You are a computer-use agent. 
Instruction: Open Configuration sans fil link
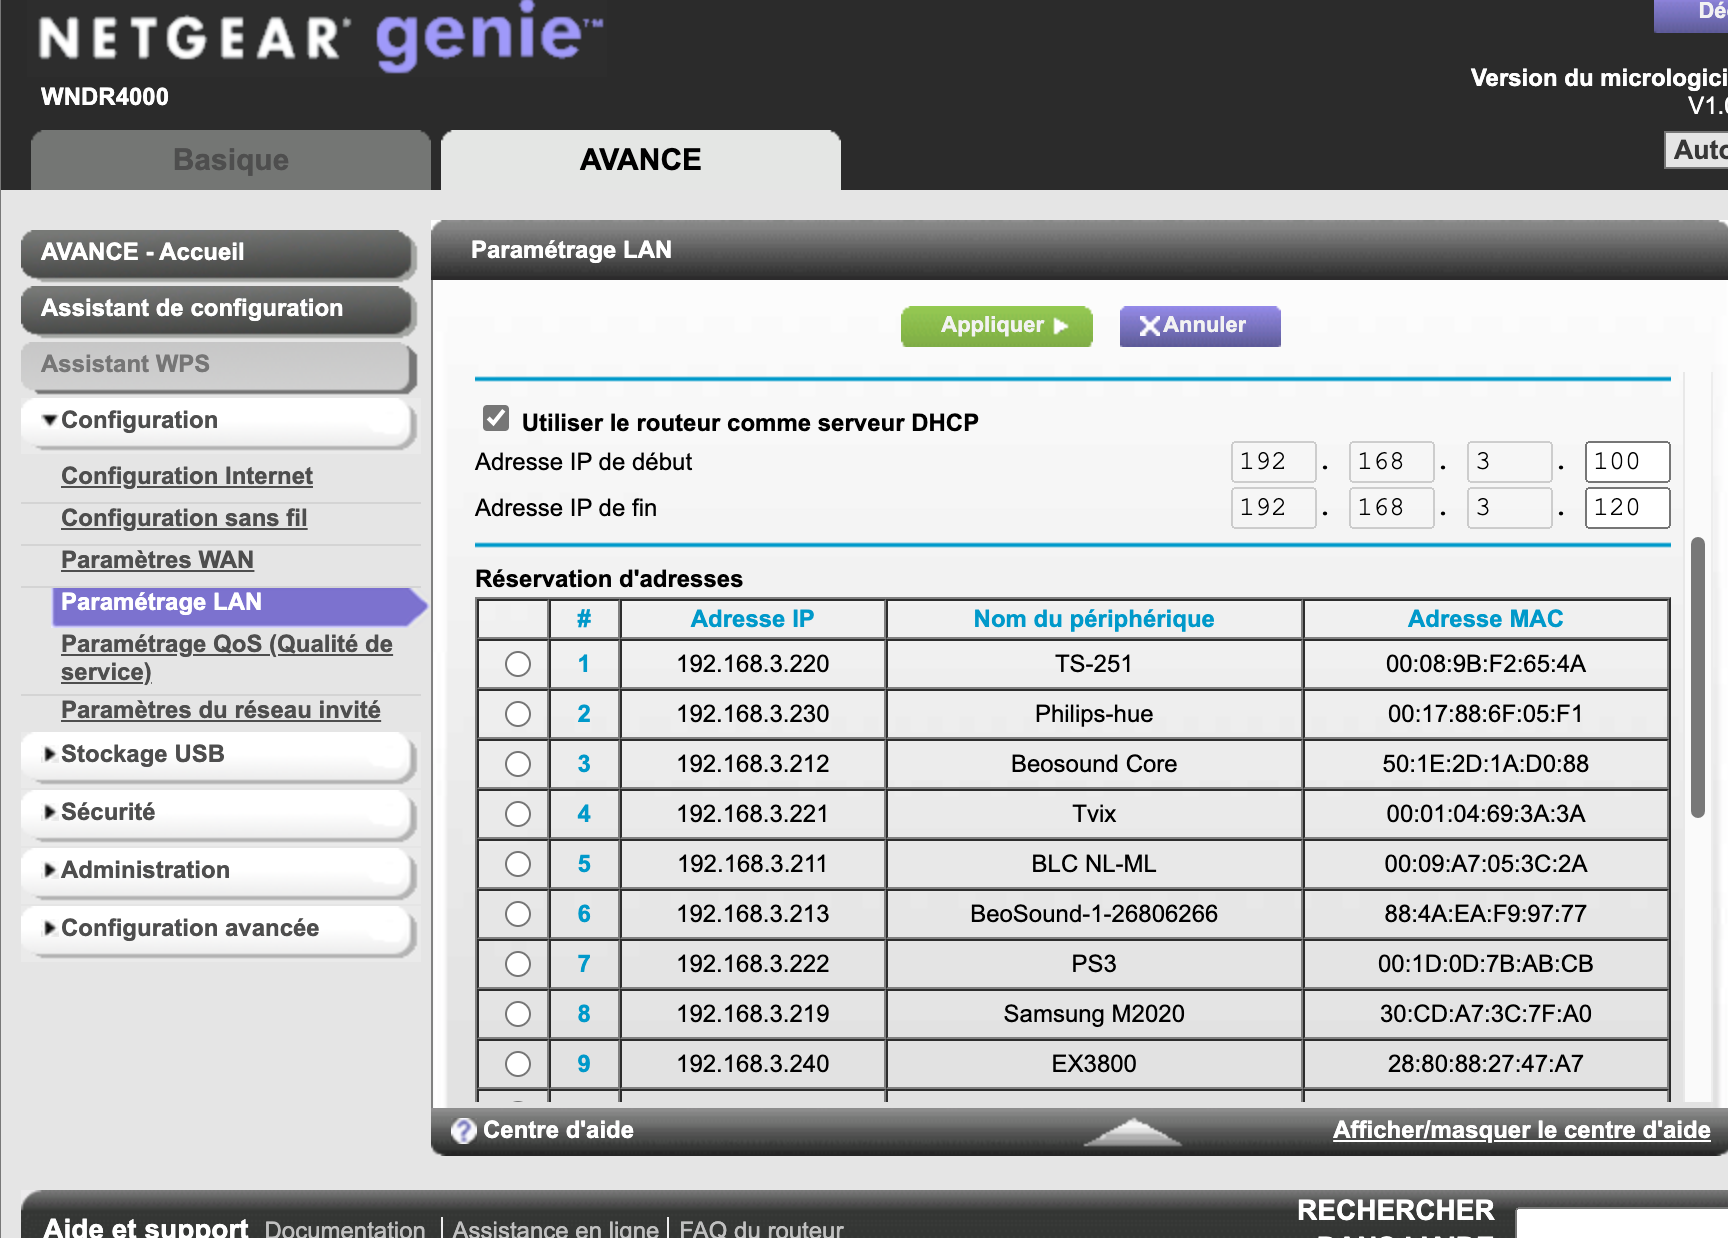click(x=184, y=518)
